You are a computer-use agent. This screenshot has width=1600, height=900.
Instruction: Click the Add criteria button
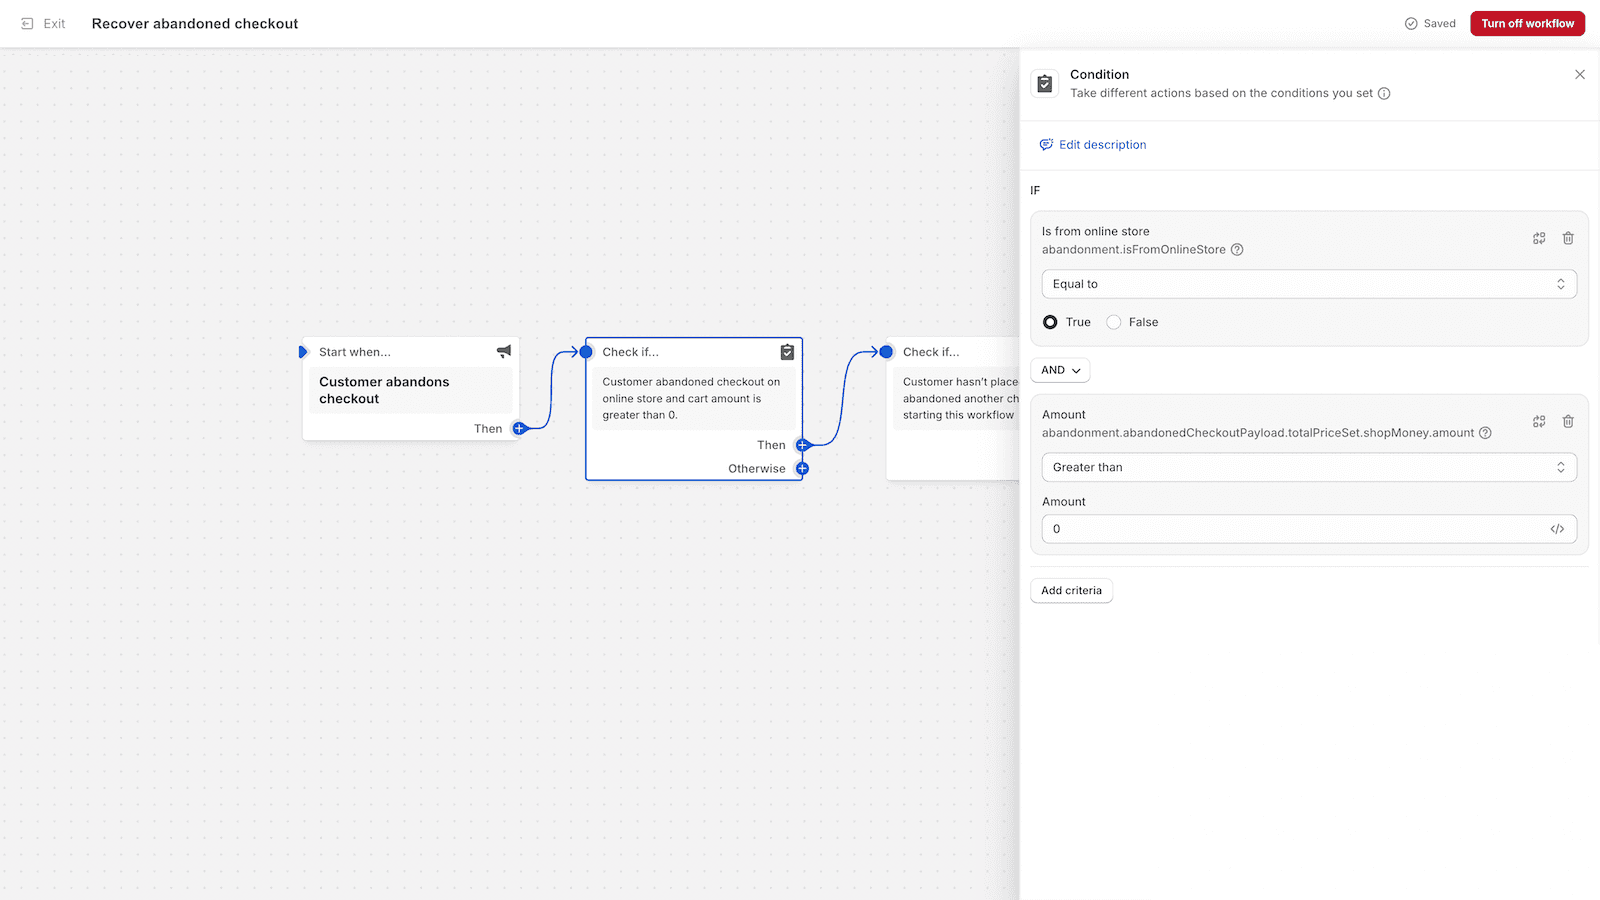(1071, 590)
